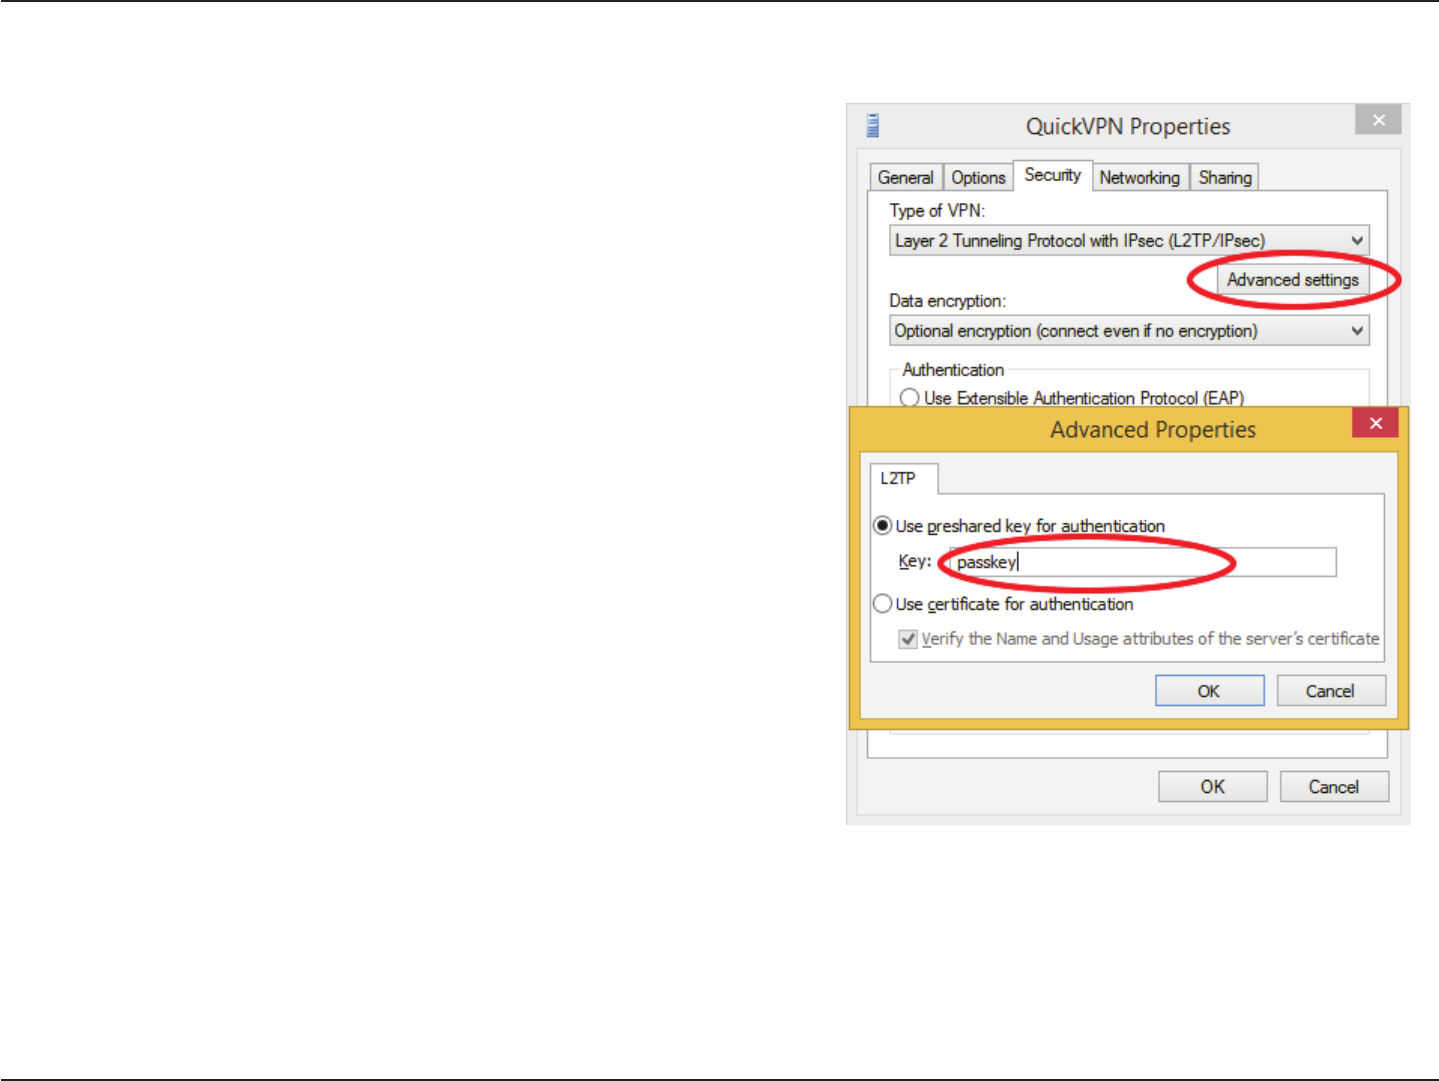
Task: Open the Type of VPN dropdown
Action: pyautogui.click(x=1129, y=241)
